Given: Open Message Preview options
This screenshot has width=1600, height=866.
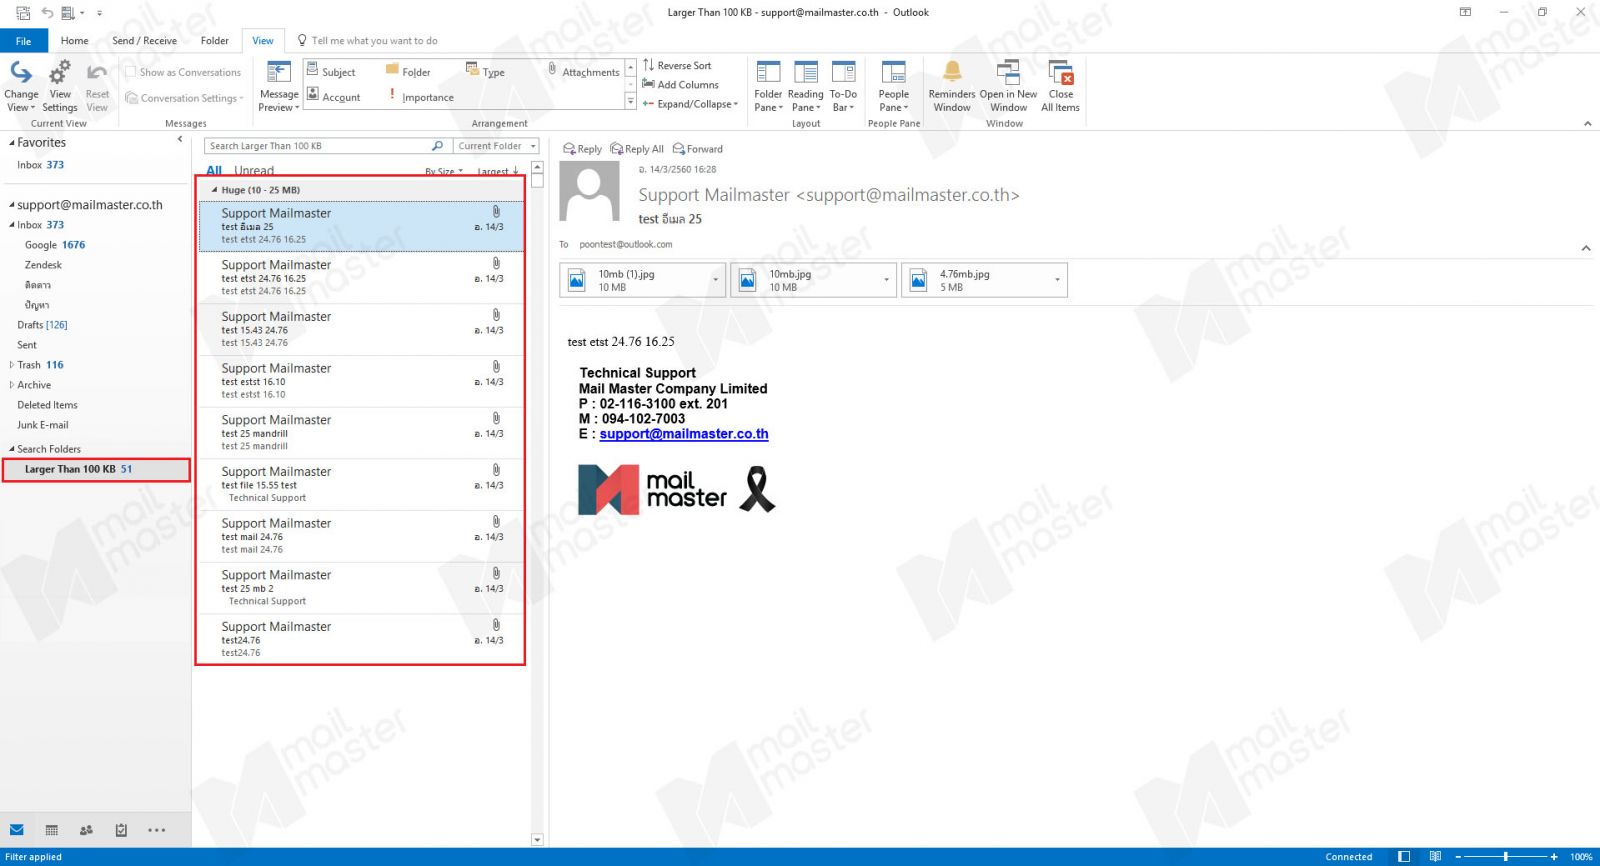Looking at the screenshot, I should (x=279, y=86).
